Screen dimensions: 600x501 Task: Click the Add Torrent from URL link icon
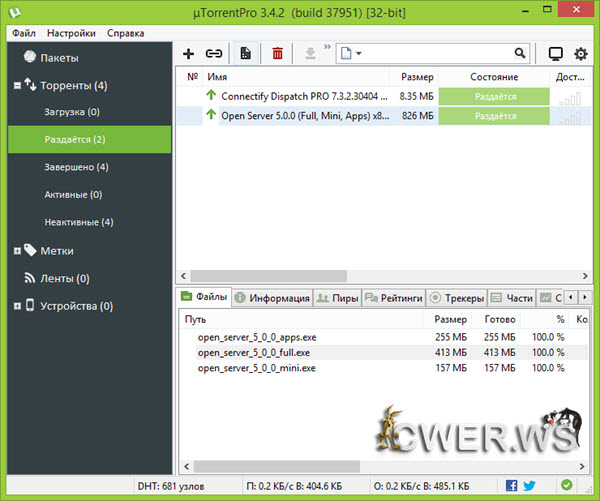214,53
